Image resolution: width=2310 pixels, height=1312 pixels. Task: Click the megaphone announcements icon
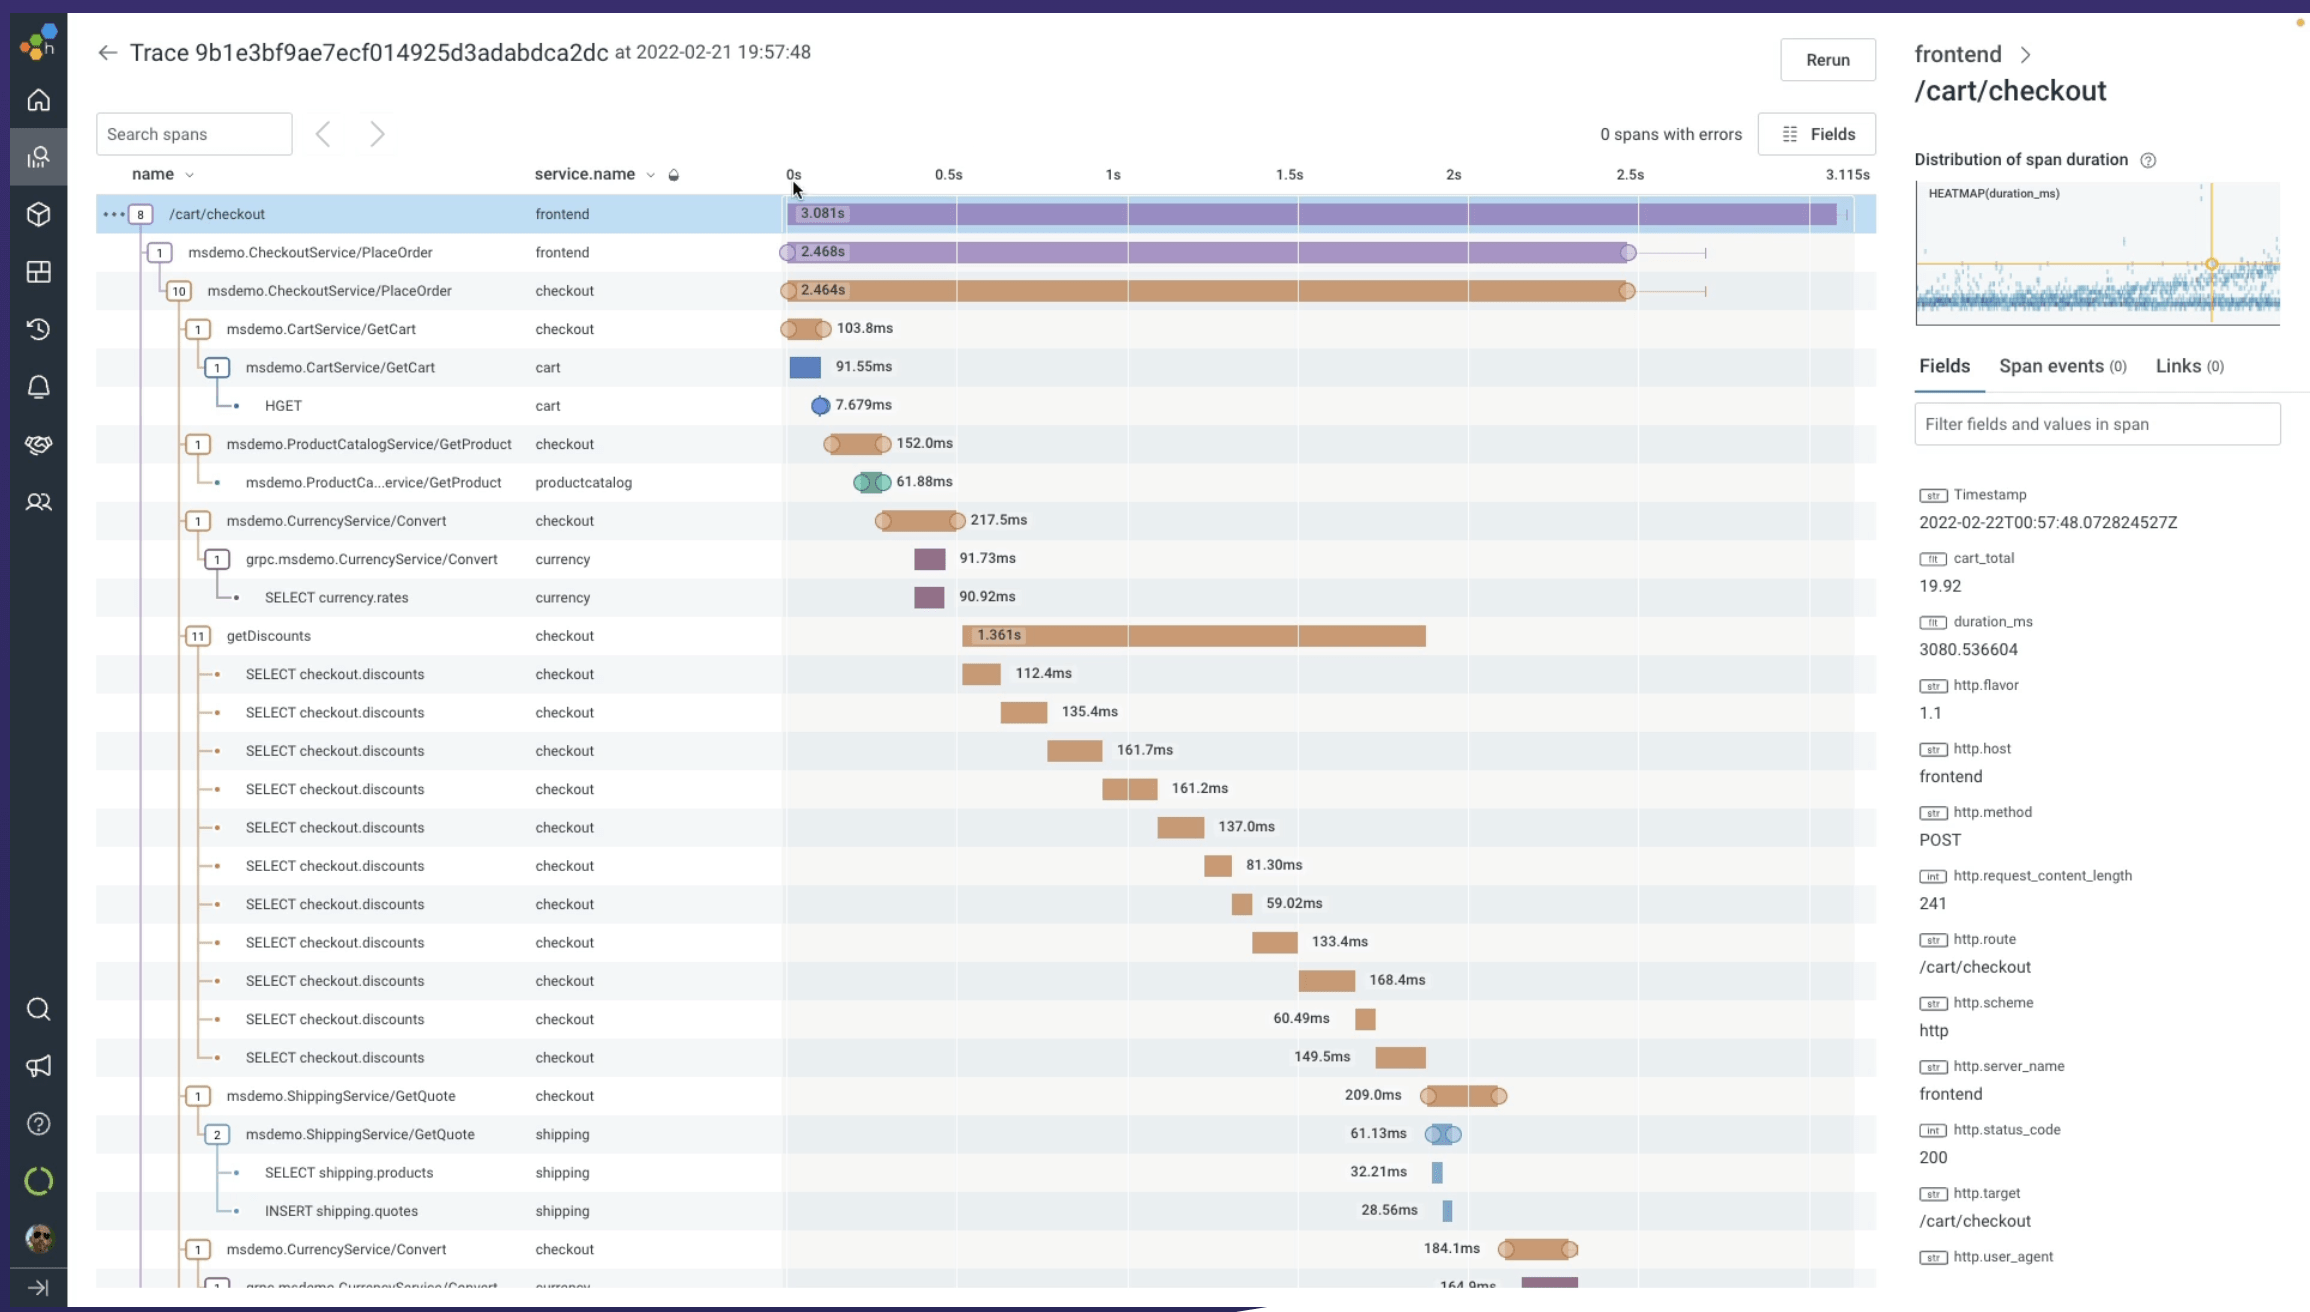[x=38, y=1066]
